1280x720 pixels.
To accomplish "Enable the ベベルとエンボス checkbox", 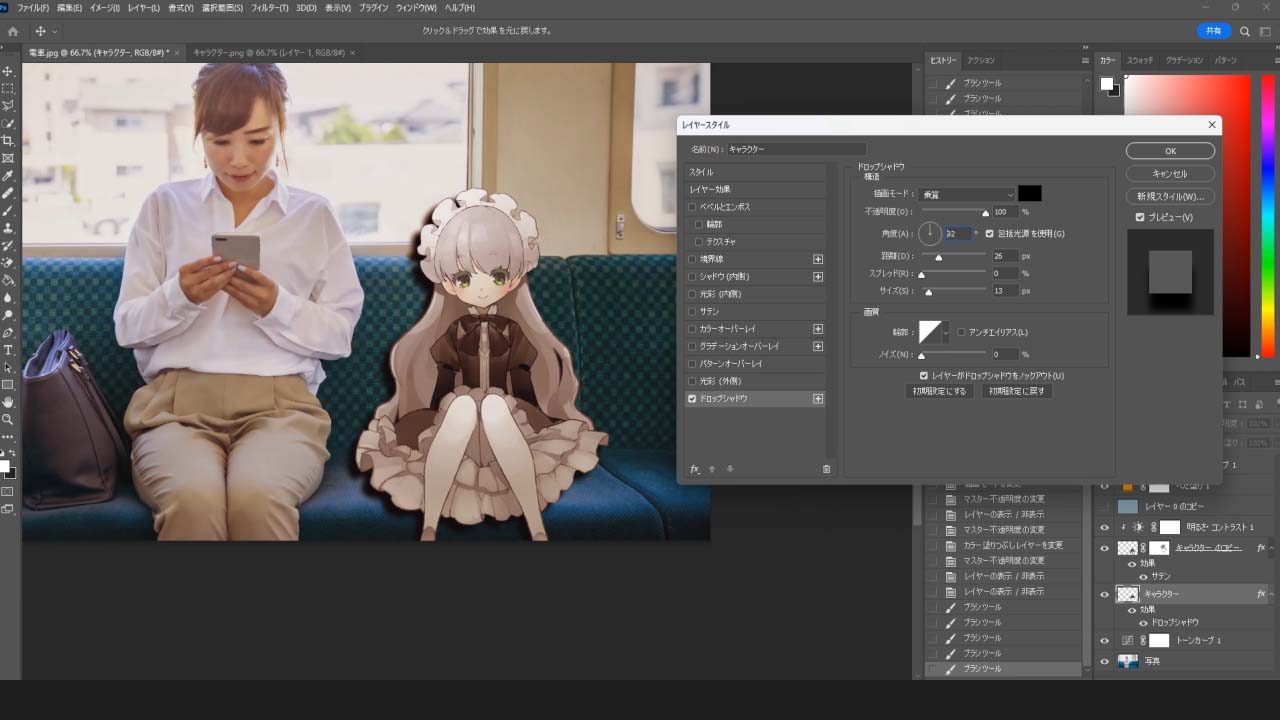I will tap(692, 207).
